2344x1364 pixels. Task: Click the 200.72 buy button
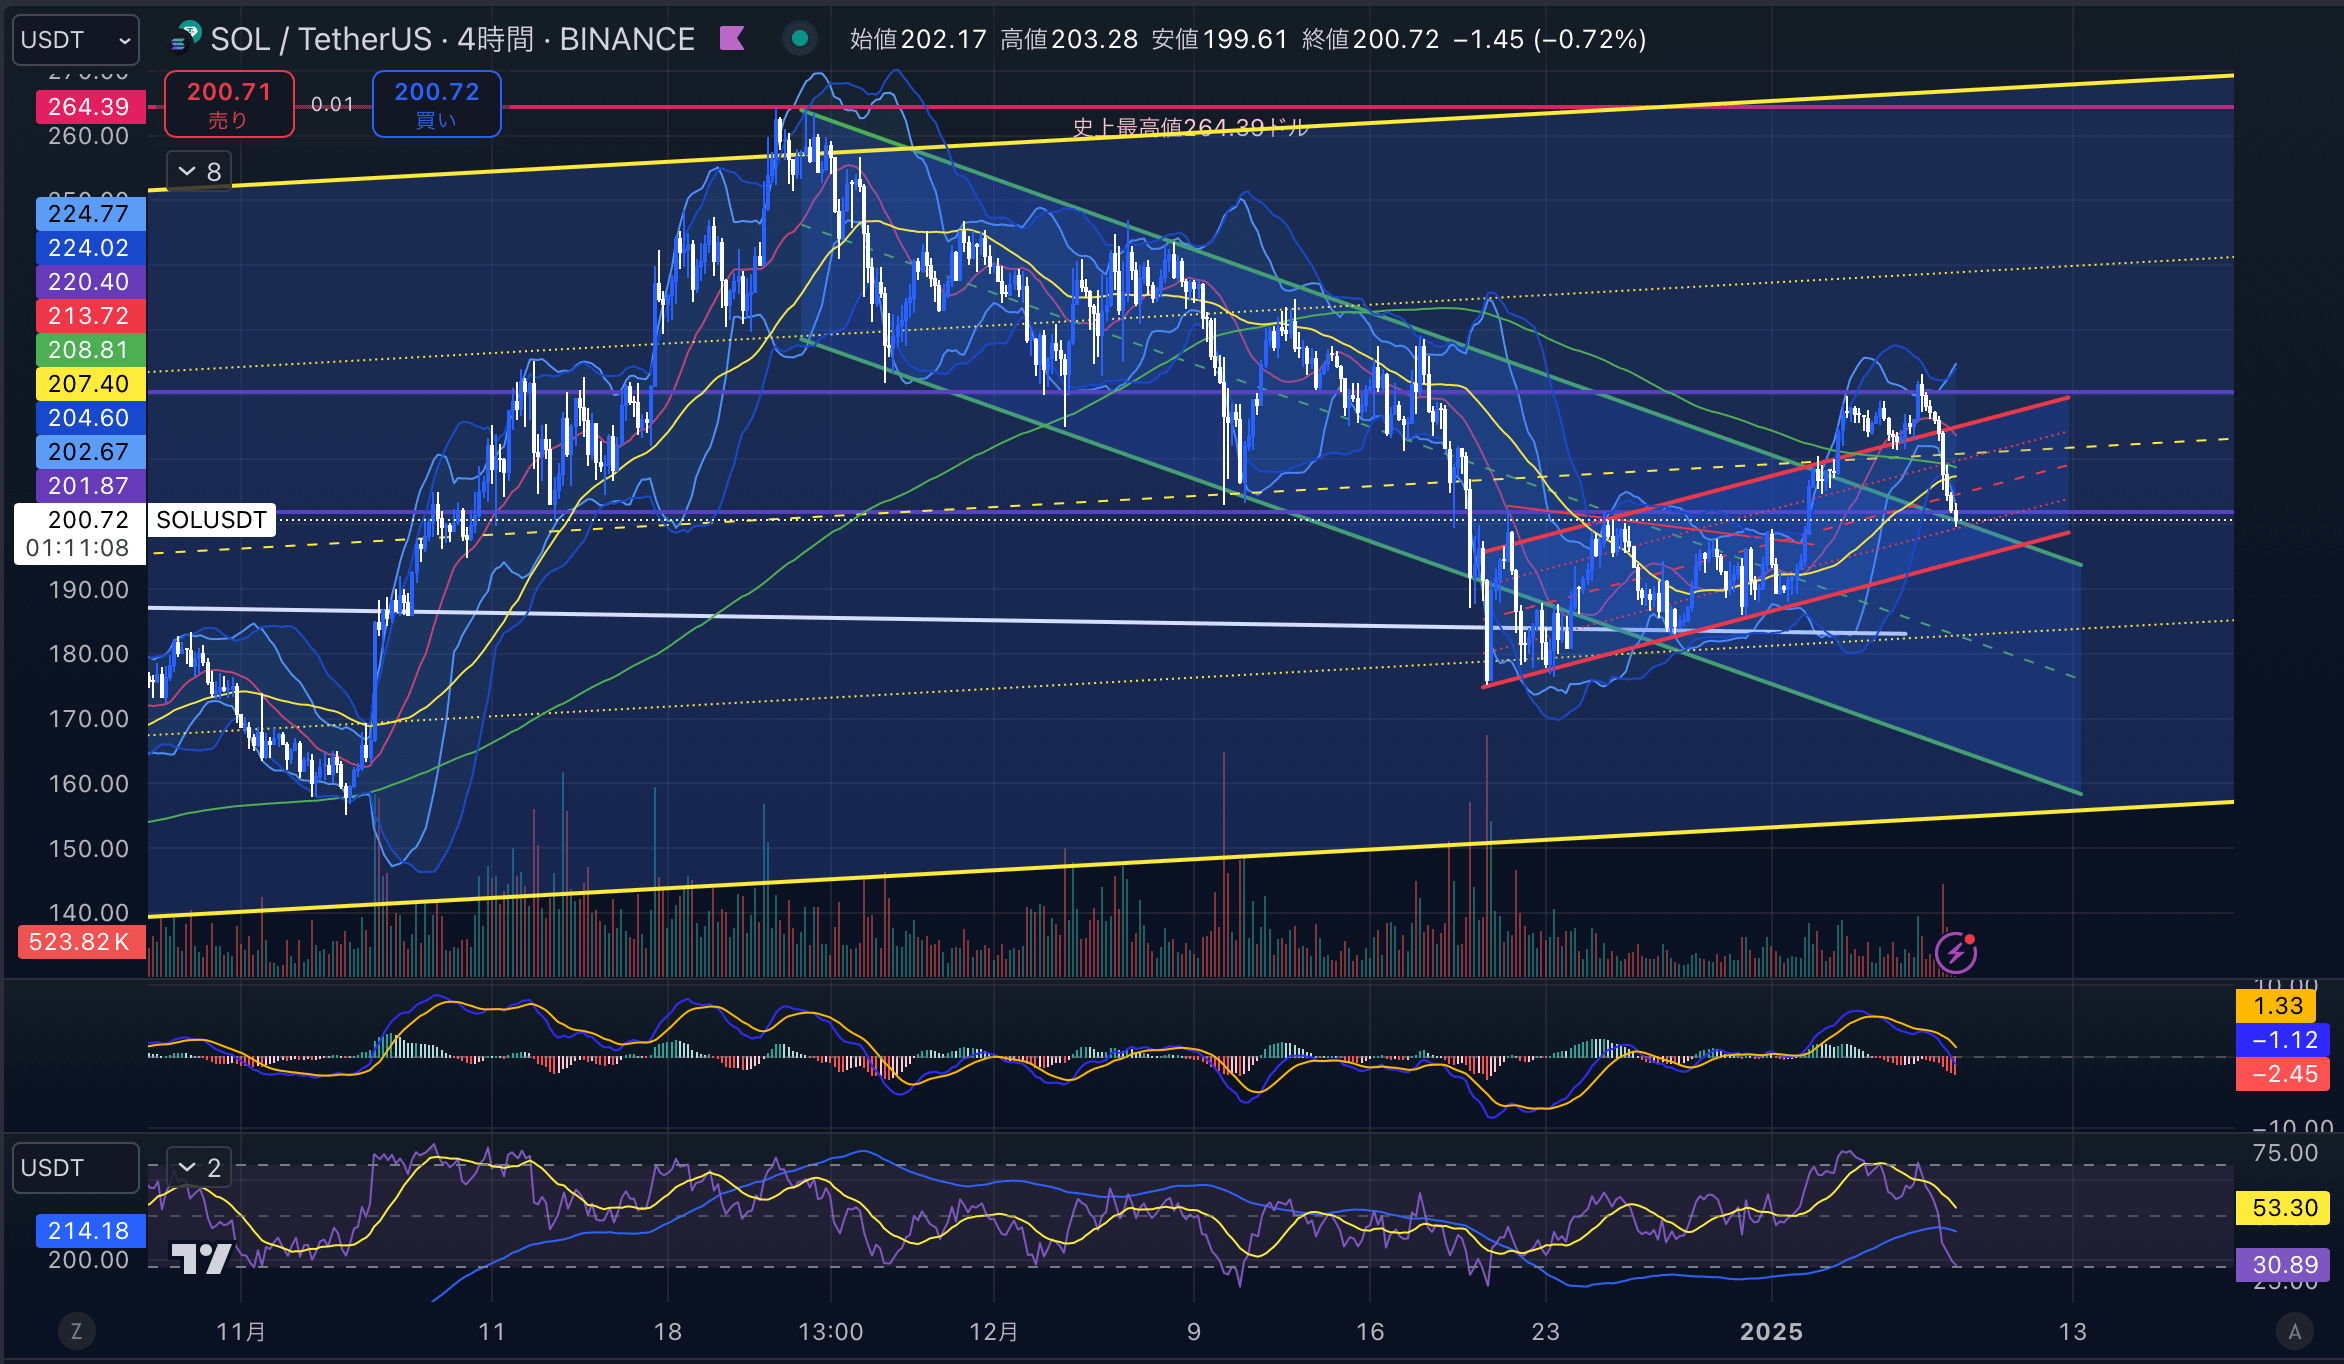click(x=436, y=104)
